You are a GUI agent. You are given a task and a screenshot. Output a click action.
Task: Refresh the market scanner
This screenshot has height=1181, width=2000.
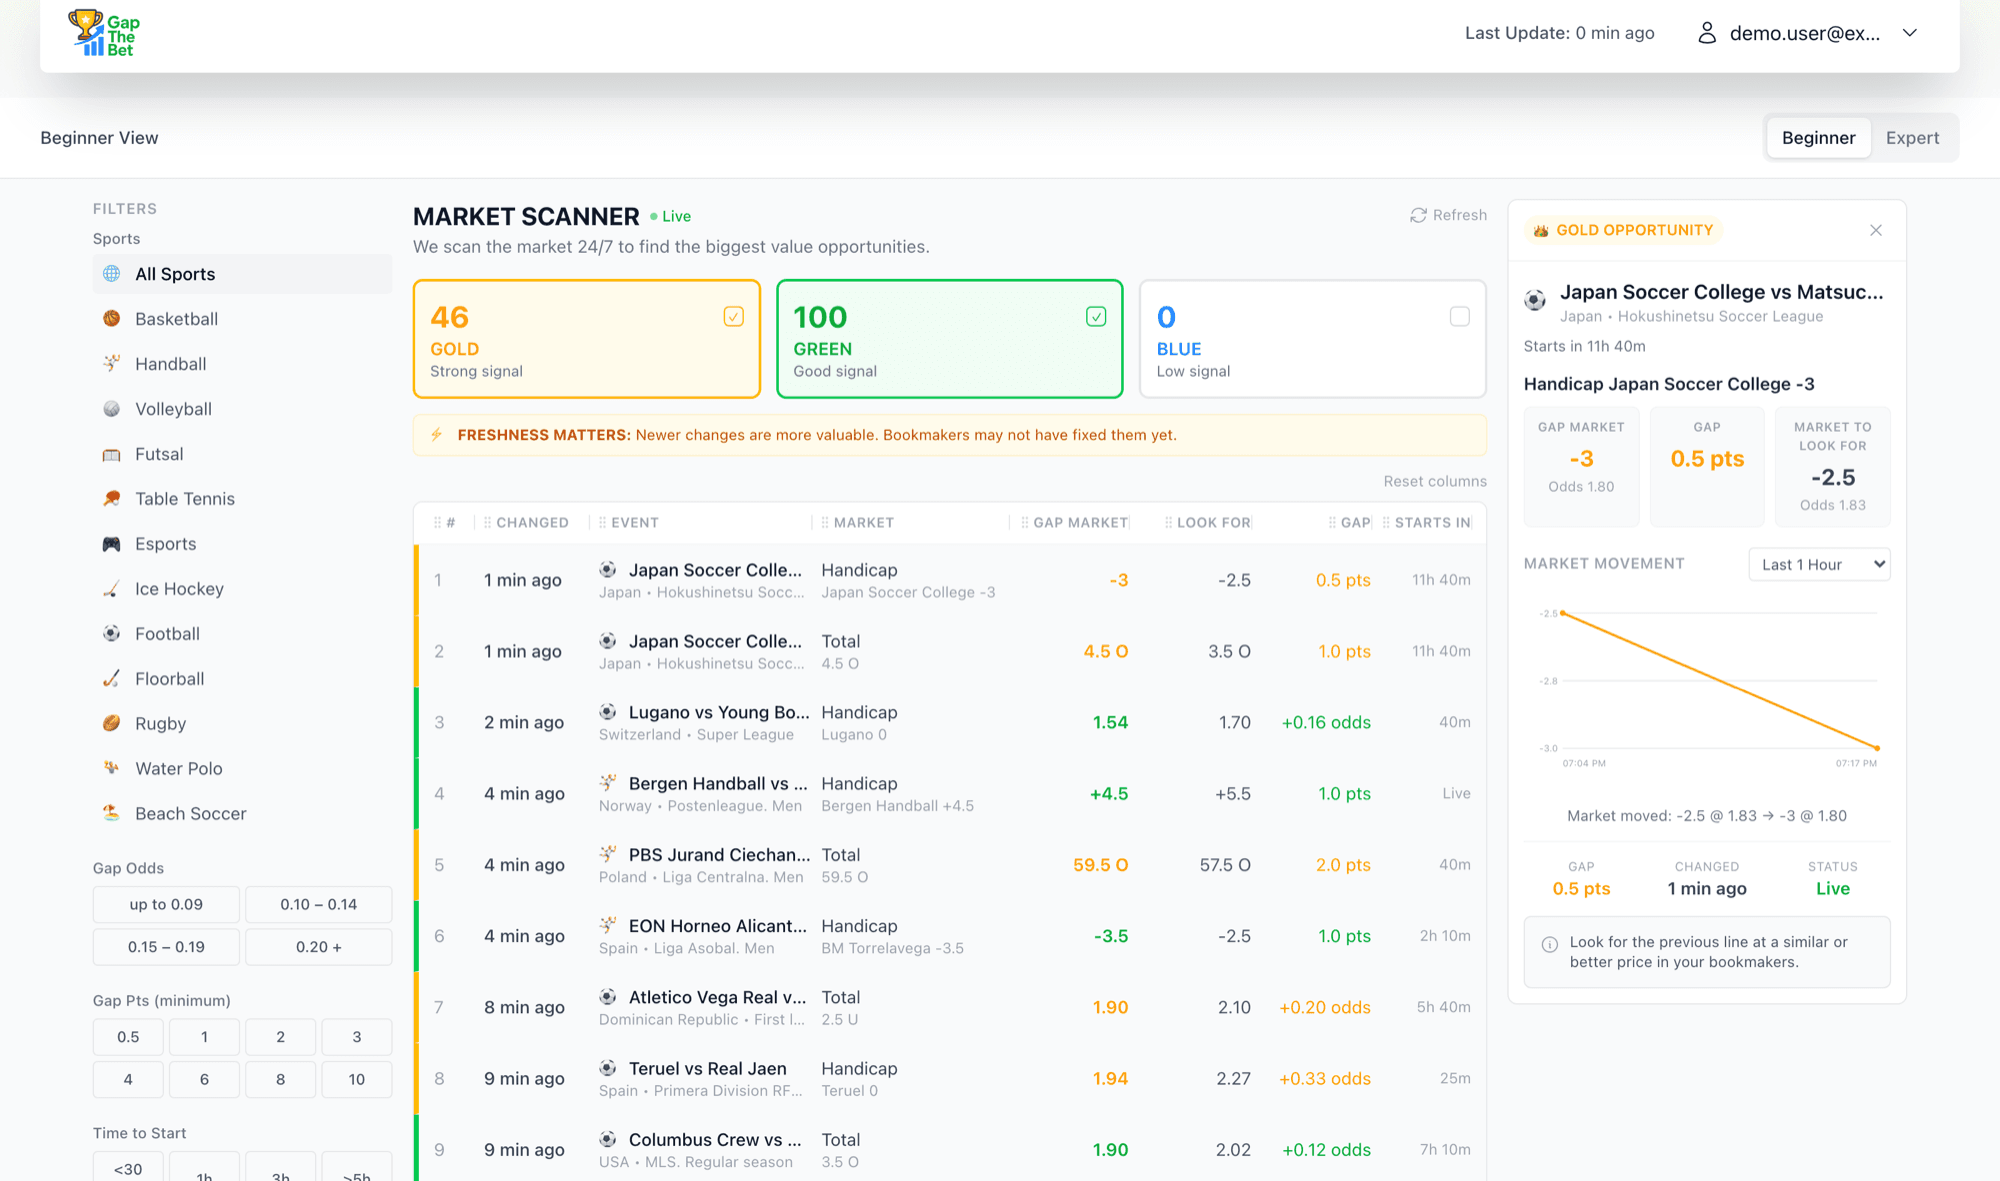pos(1449,215)
